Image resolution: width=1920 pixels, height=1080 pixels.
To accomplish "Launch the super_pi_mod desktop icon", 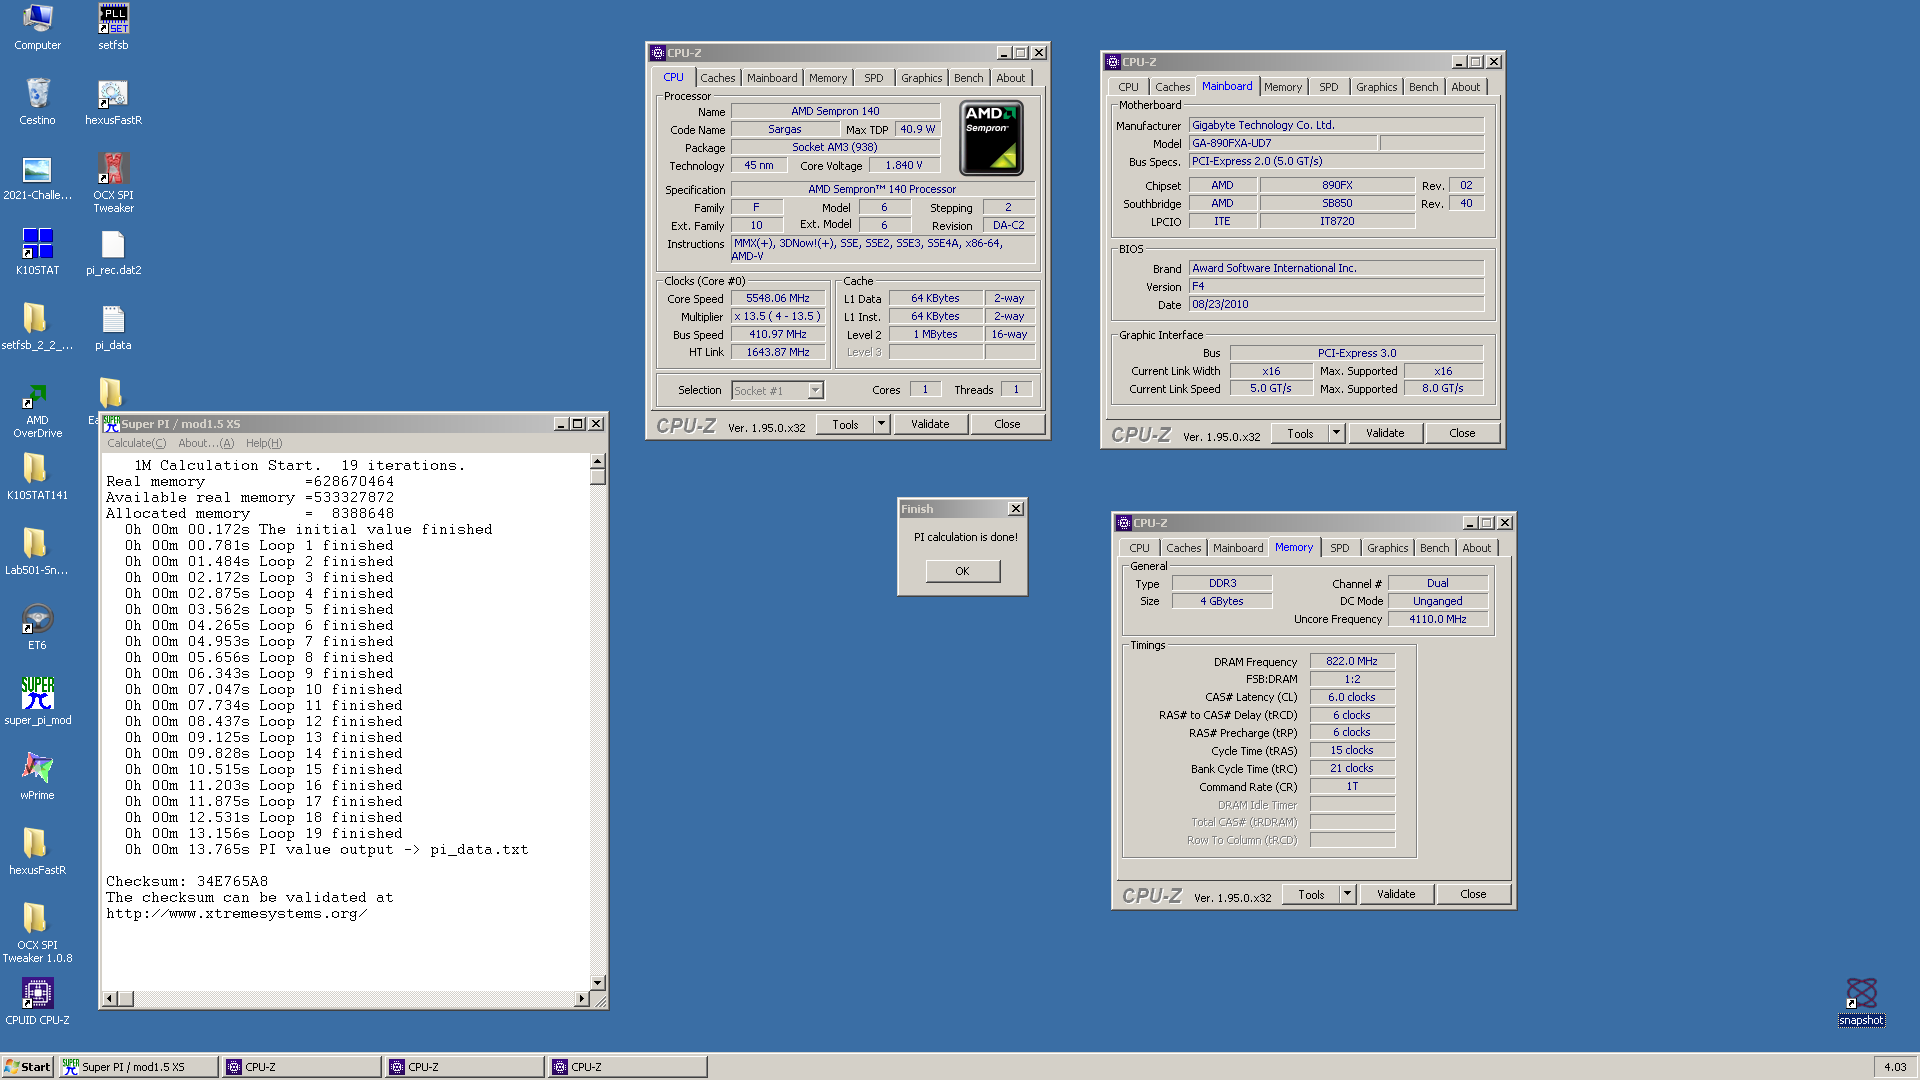I will [x=37, y=702].
